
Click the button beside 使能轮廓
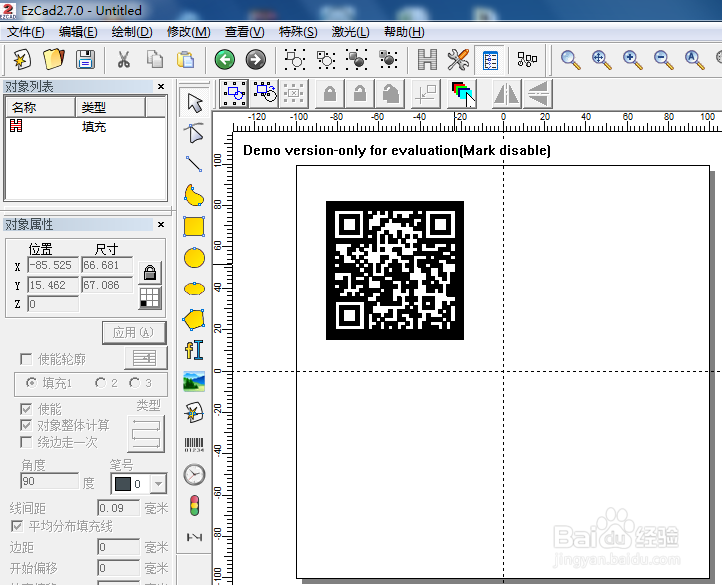145,358
